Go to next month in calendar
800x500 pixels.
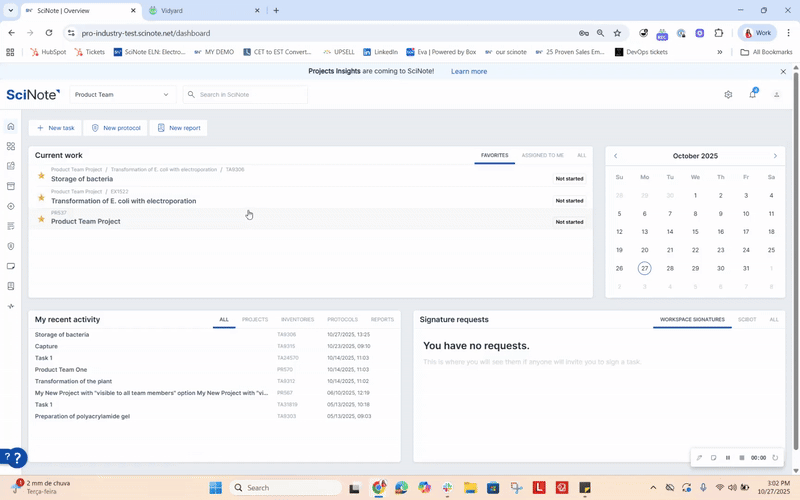click(775, 156)
